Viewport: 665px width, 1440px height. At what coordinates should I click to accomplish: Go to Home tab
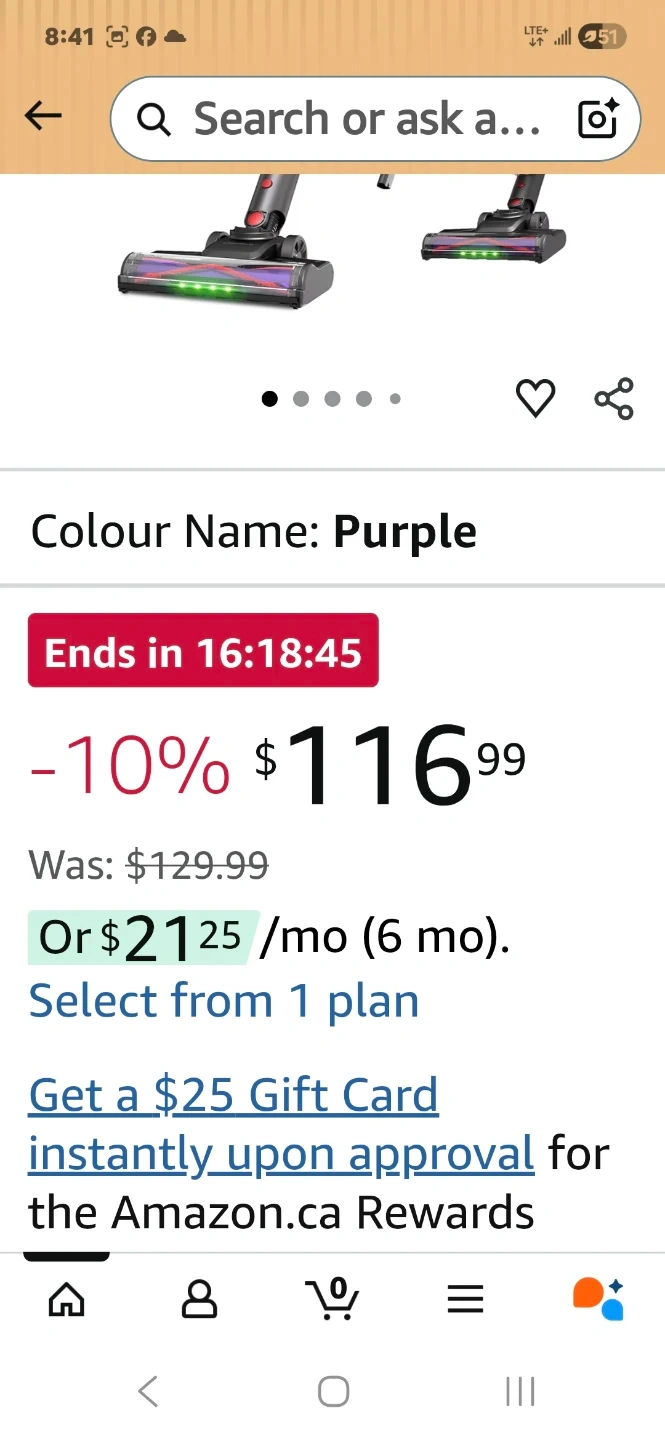67,1299
